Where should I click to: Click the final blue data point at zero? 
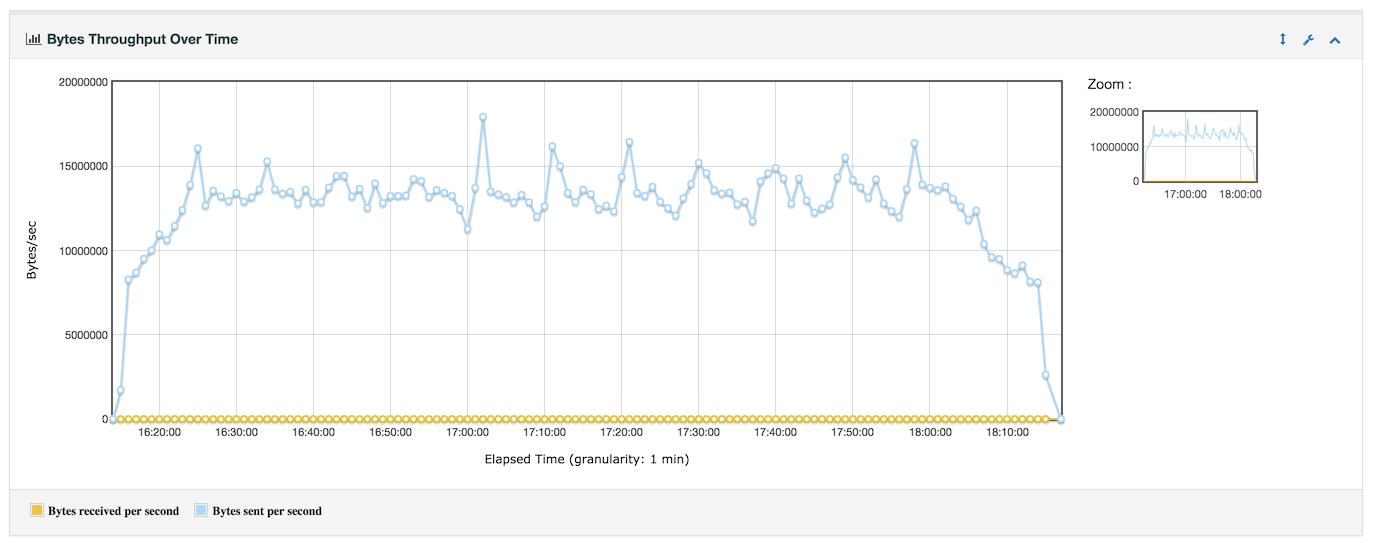1060,419
